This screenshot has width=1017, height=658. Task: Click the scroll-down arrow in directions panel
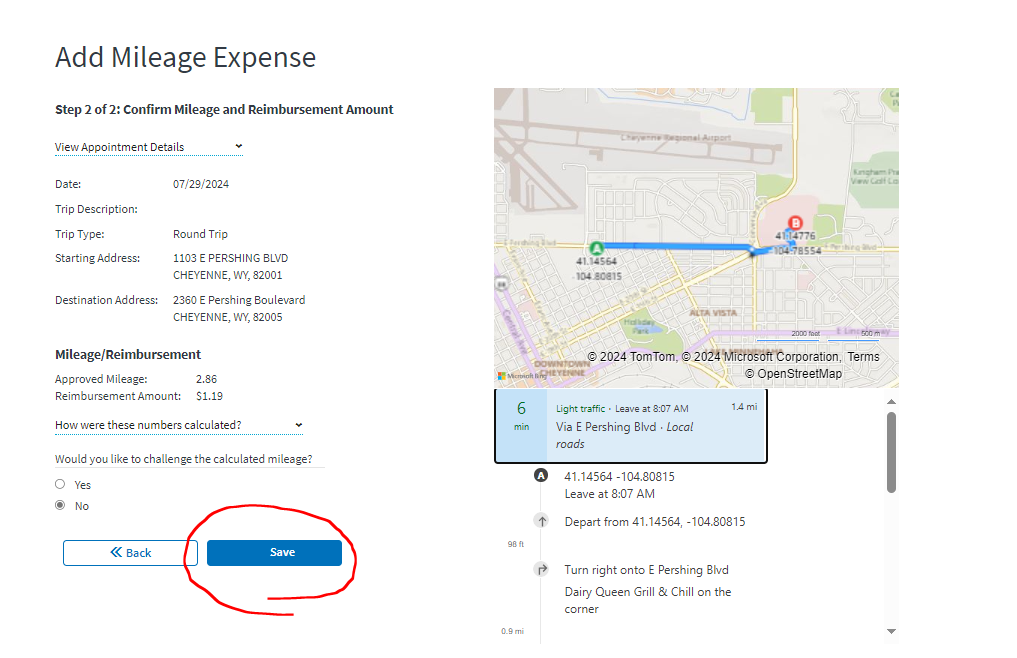click(891, 631)
